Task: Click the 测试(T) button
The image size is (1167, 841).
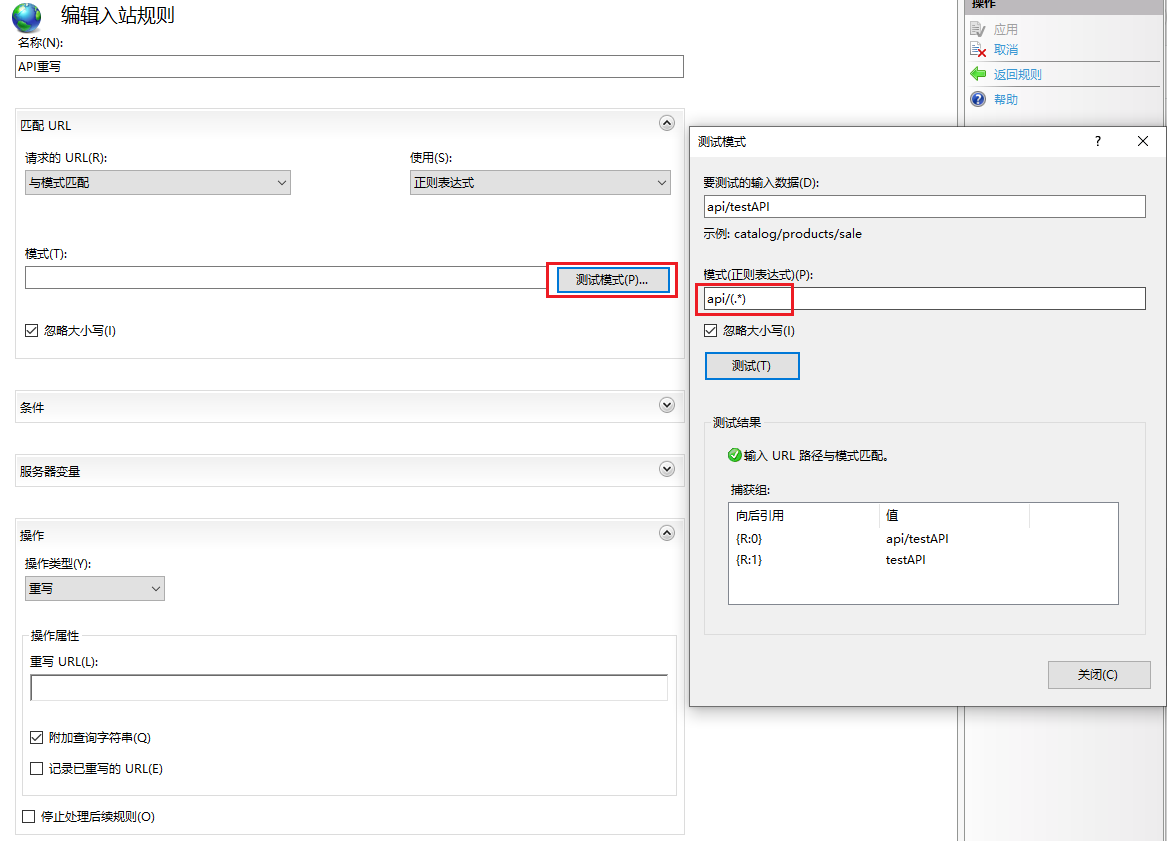Action: tap(752, 365)
